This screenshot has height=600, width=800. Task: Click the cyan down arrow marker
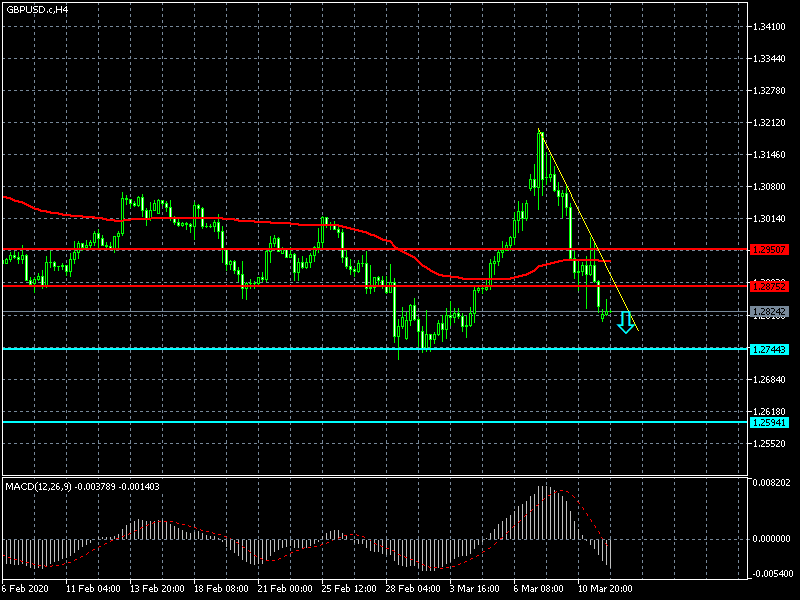(626, 322)
